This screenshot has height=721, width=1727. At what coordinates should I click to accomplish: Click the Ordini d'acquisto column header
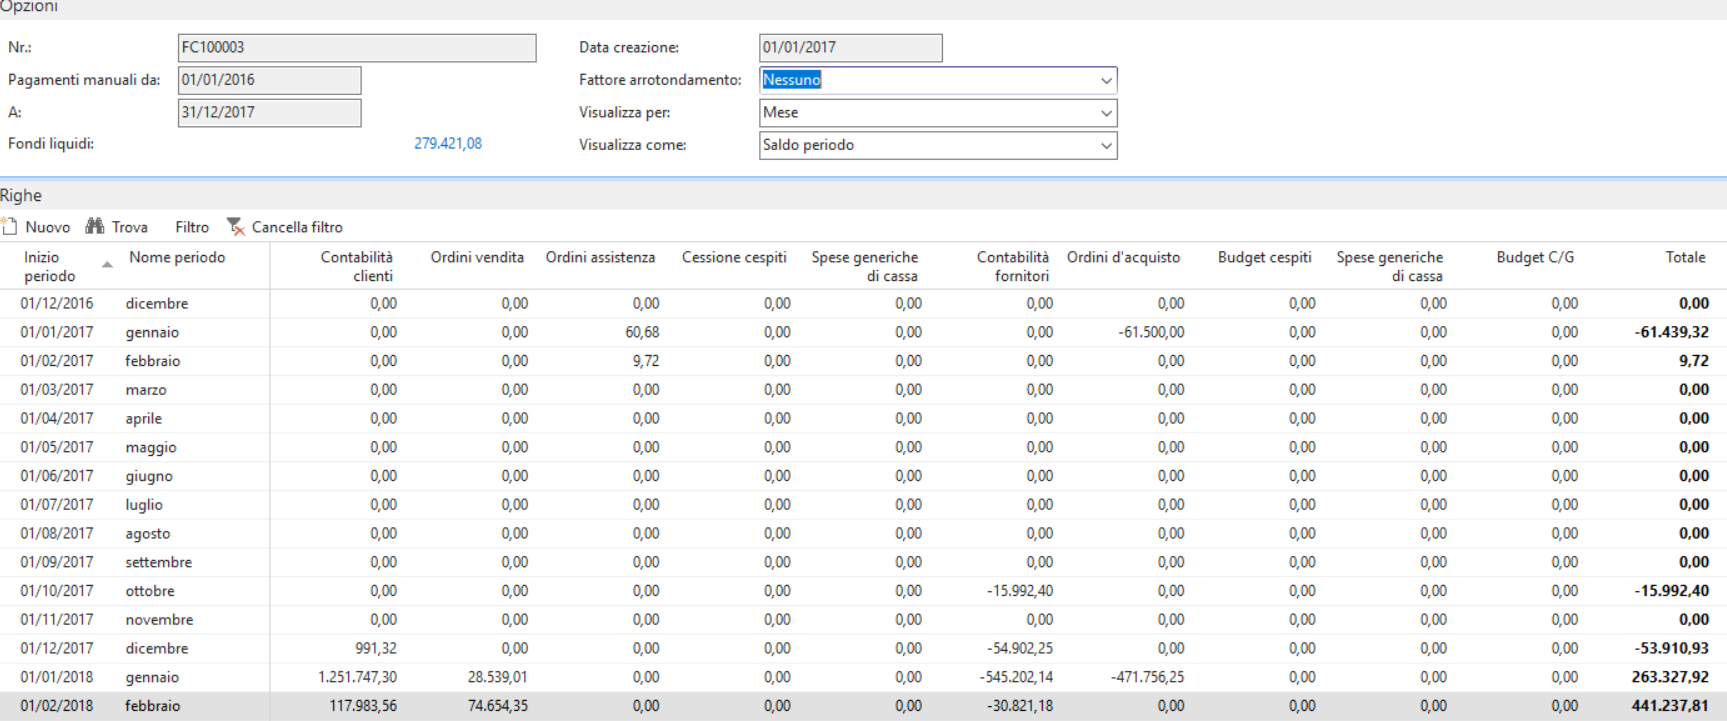(x=1123, y=257)
